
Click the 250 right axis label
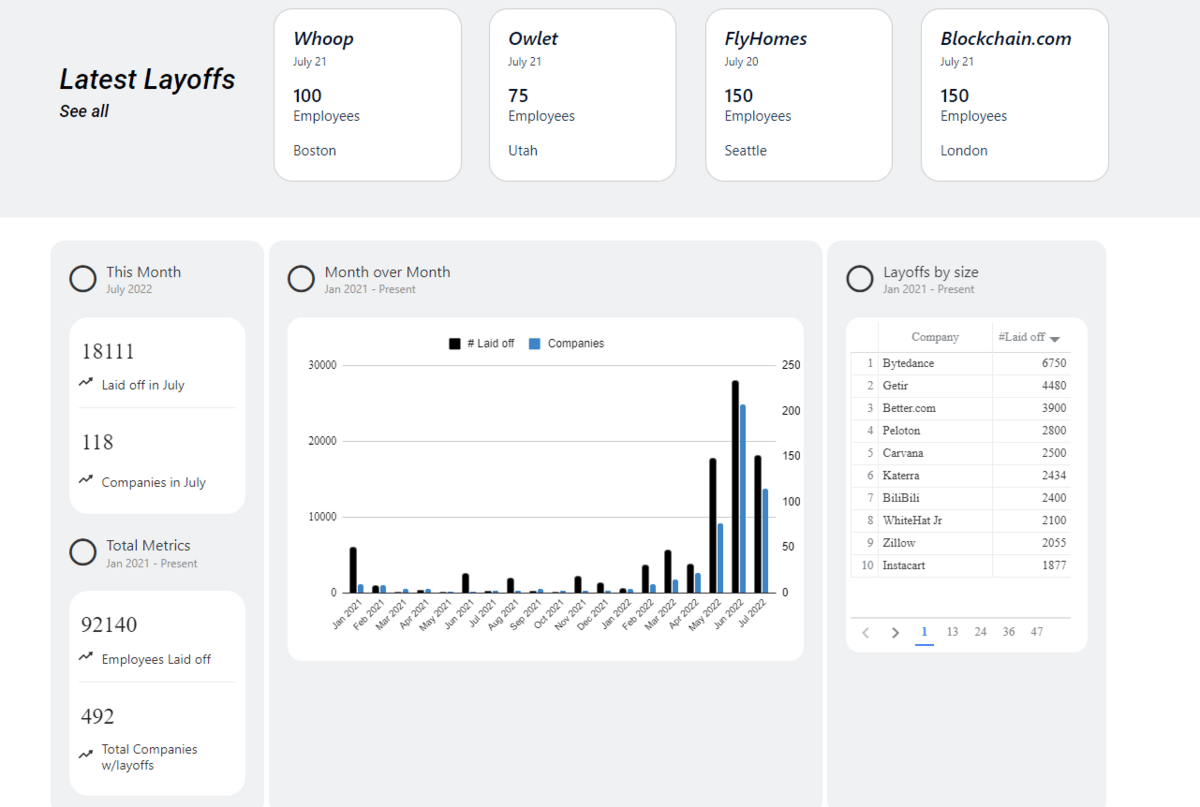pos(791,366)
